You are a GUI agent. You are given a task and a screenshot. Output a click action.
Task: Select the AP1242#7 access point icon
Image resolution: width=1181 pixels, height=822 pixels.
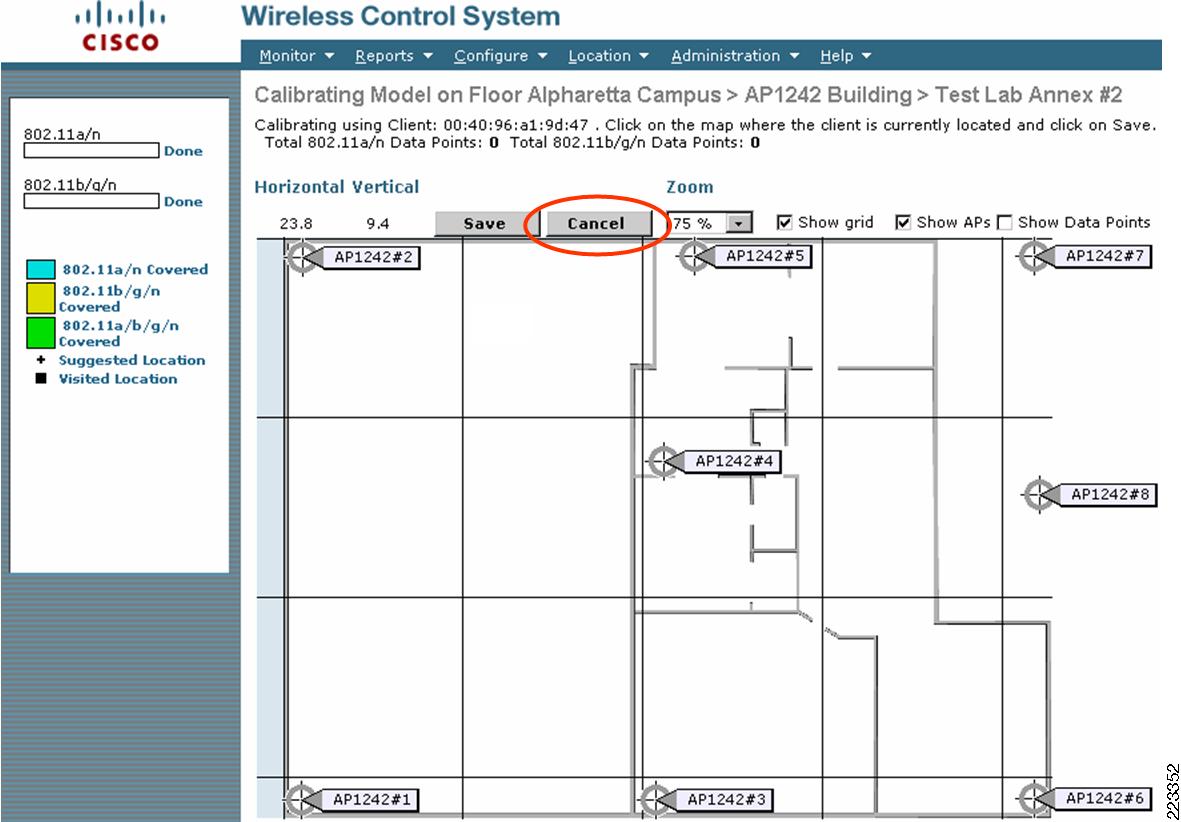coord(1033,256)
